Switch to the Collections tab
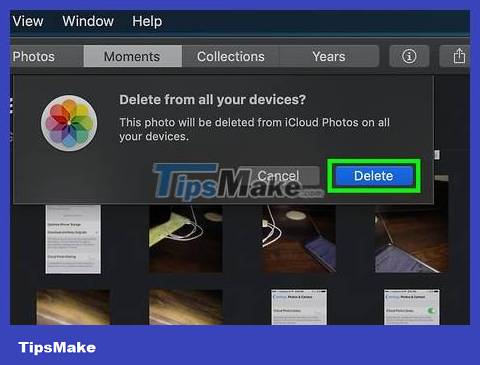This screenshot has height=365, width=480. 231,56
